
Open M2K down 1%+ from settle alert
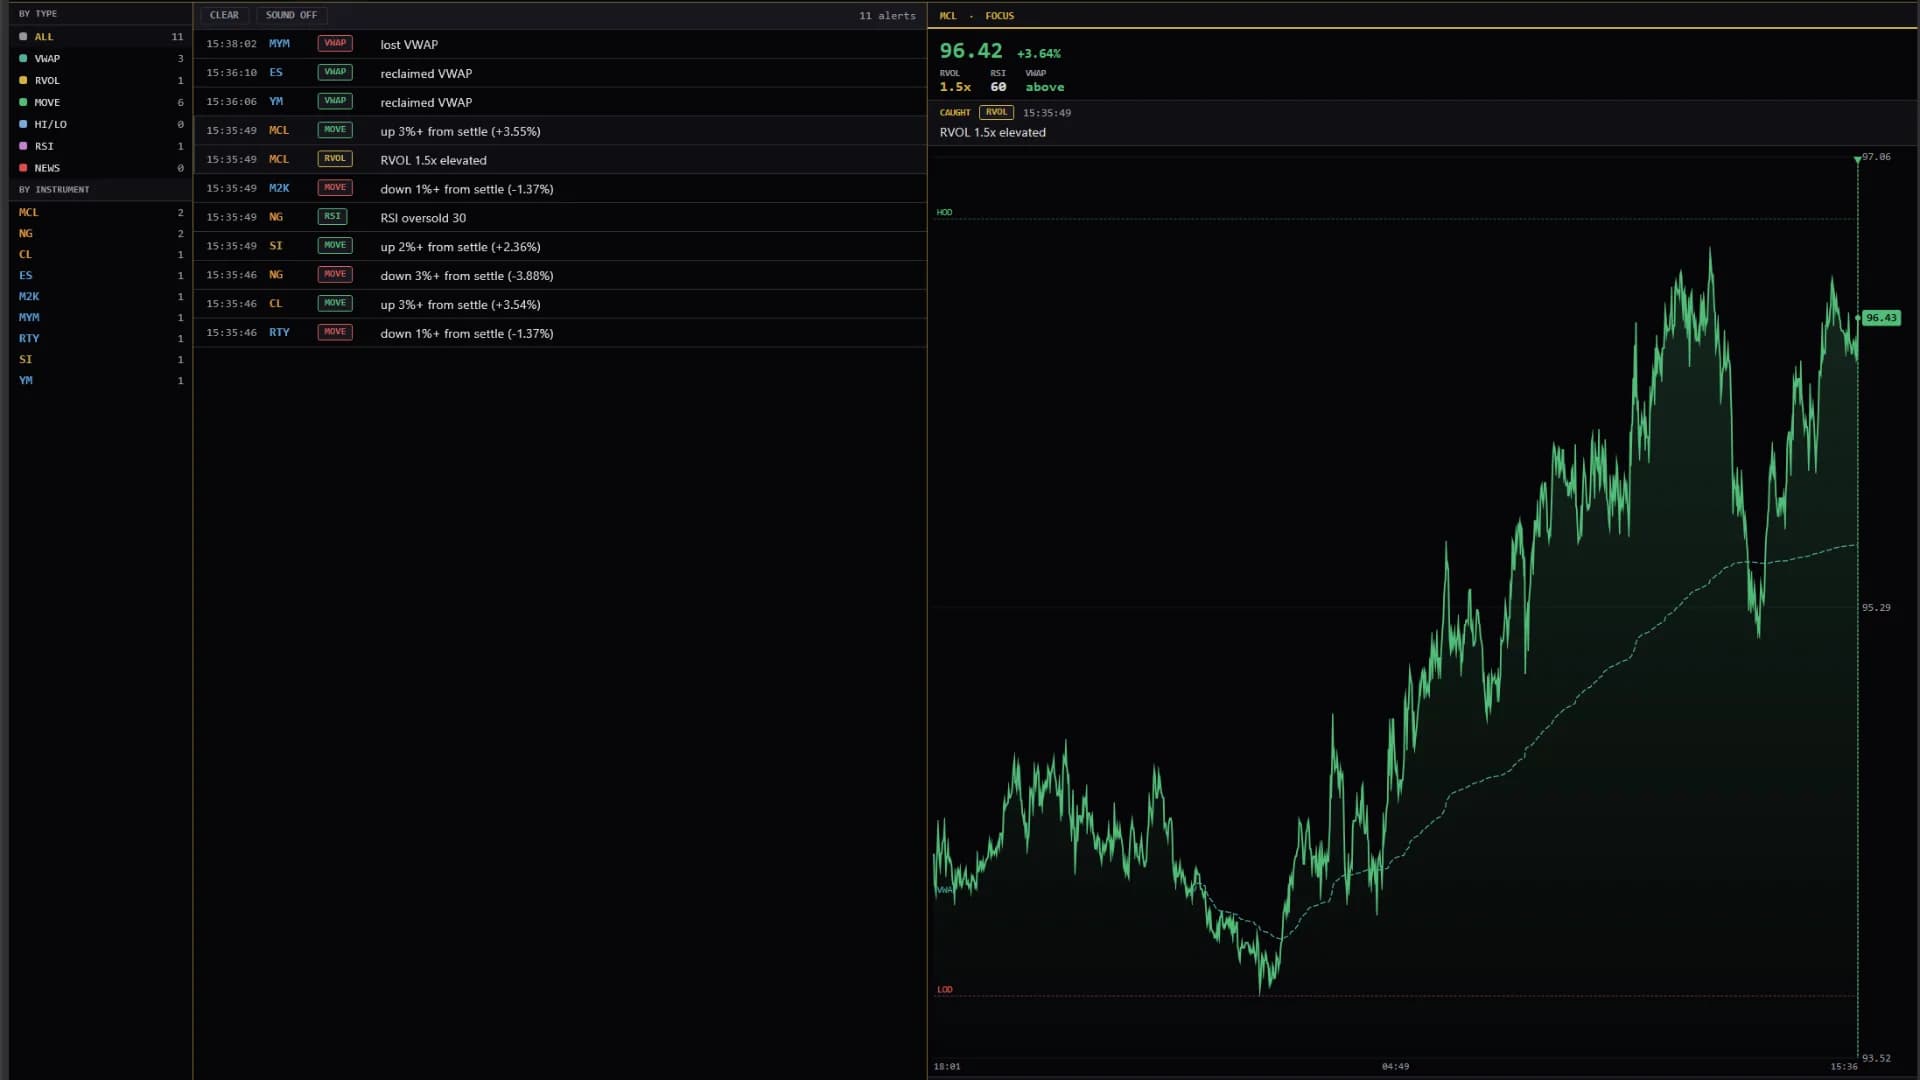pos(560,189)
